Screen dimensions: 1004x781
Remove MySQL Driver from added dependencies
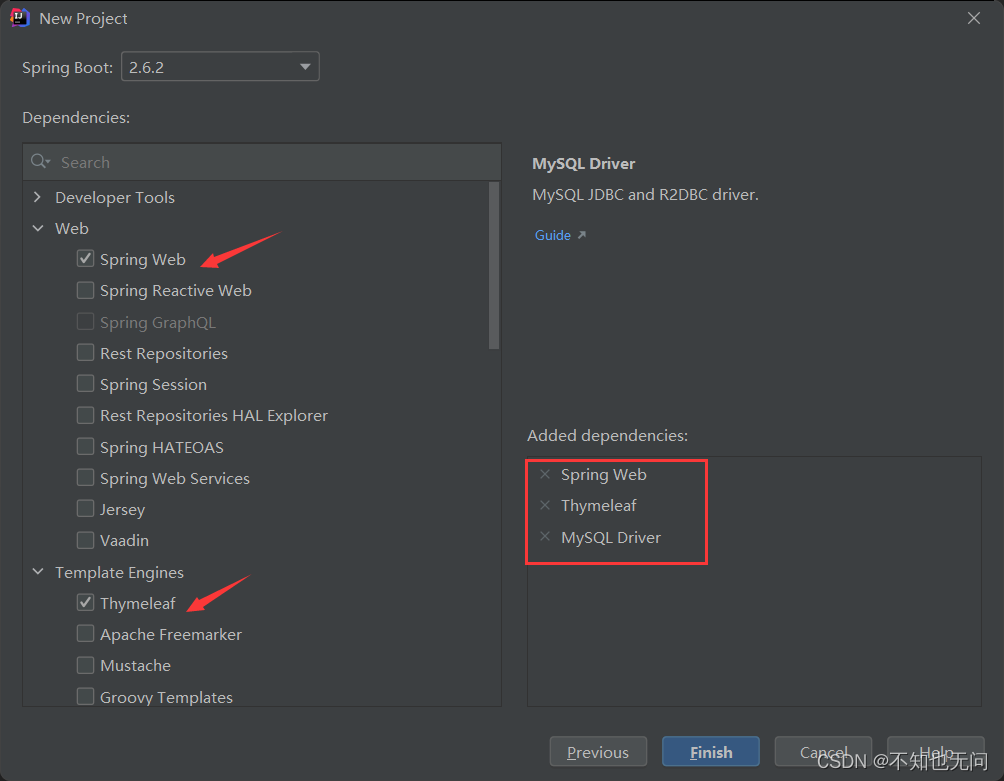tap(545, 536)
